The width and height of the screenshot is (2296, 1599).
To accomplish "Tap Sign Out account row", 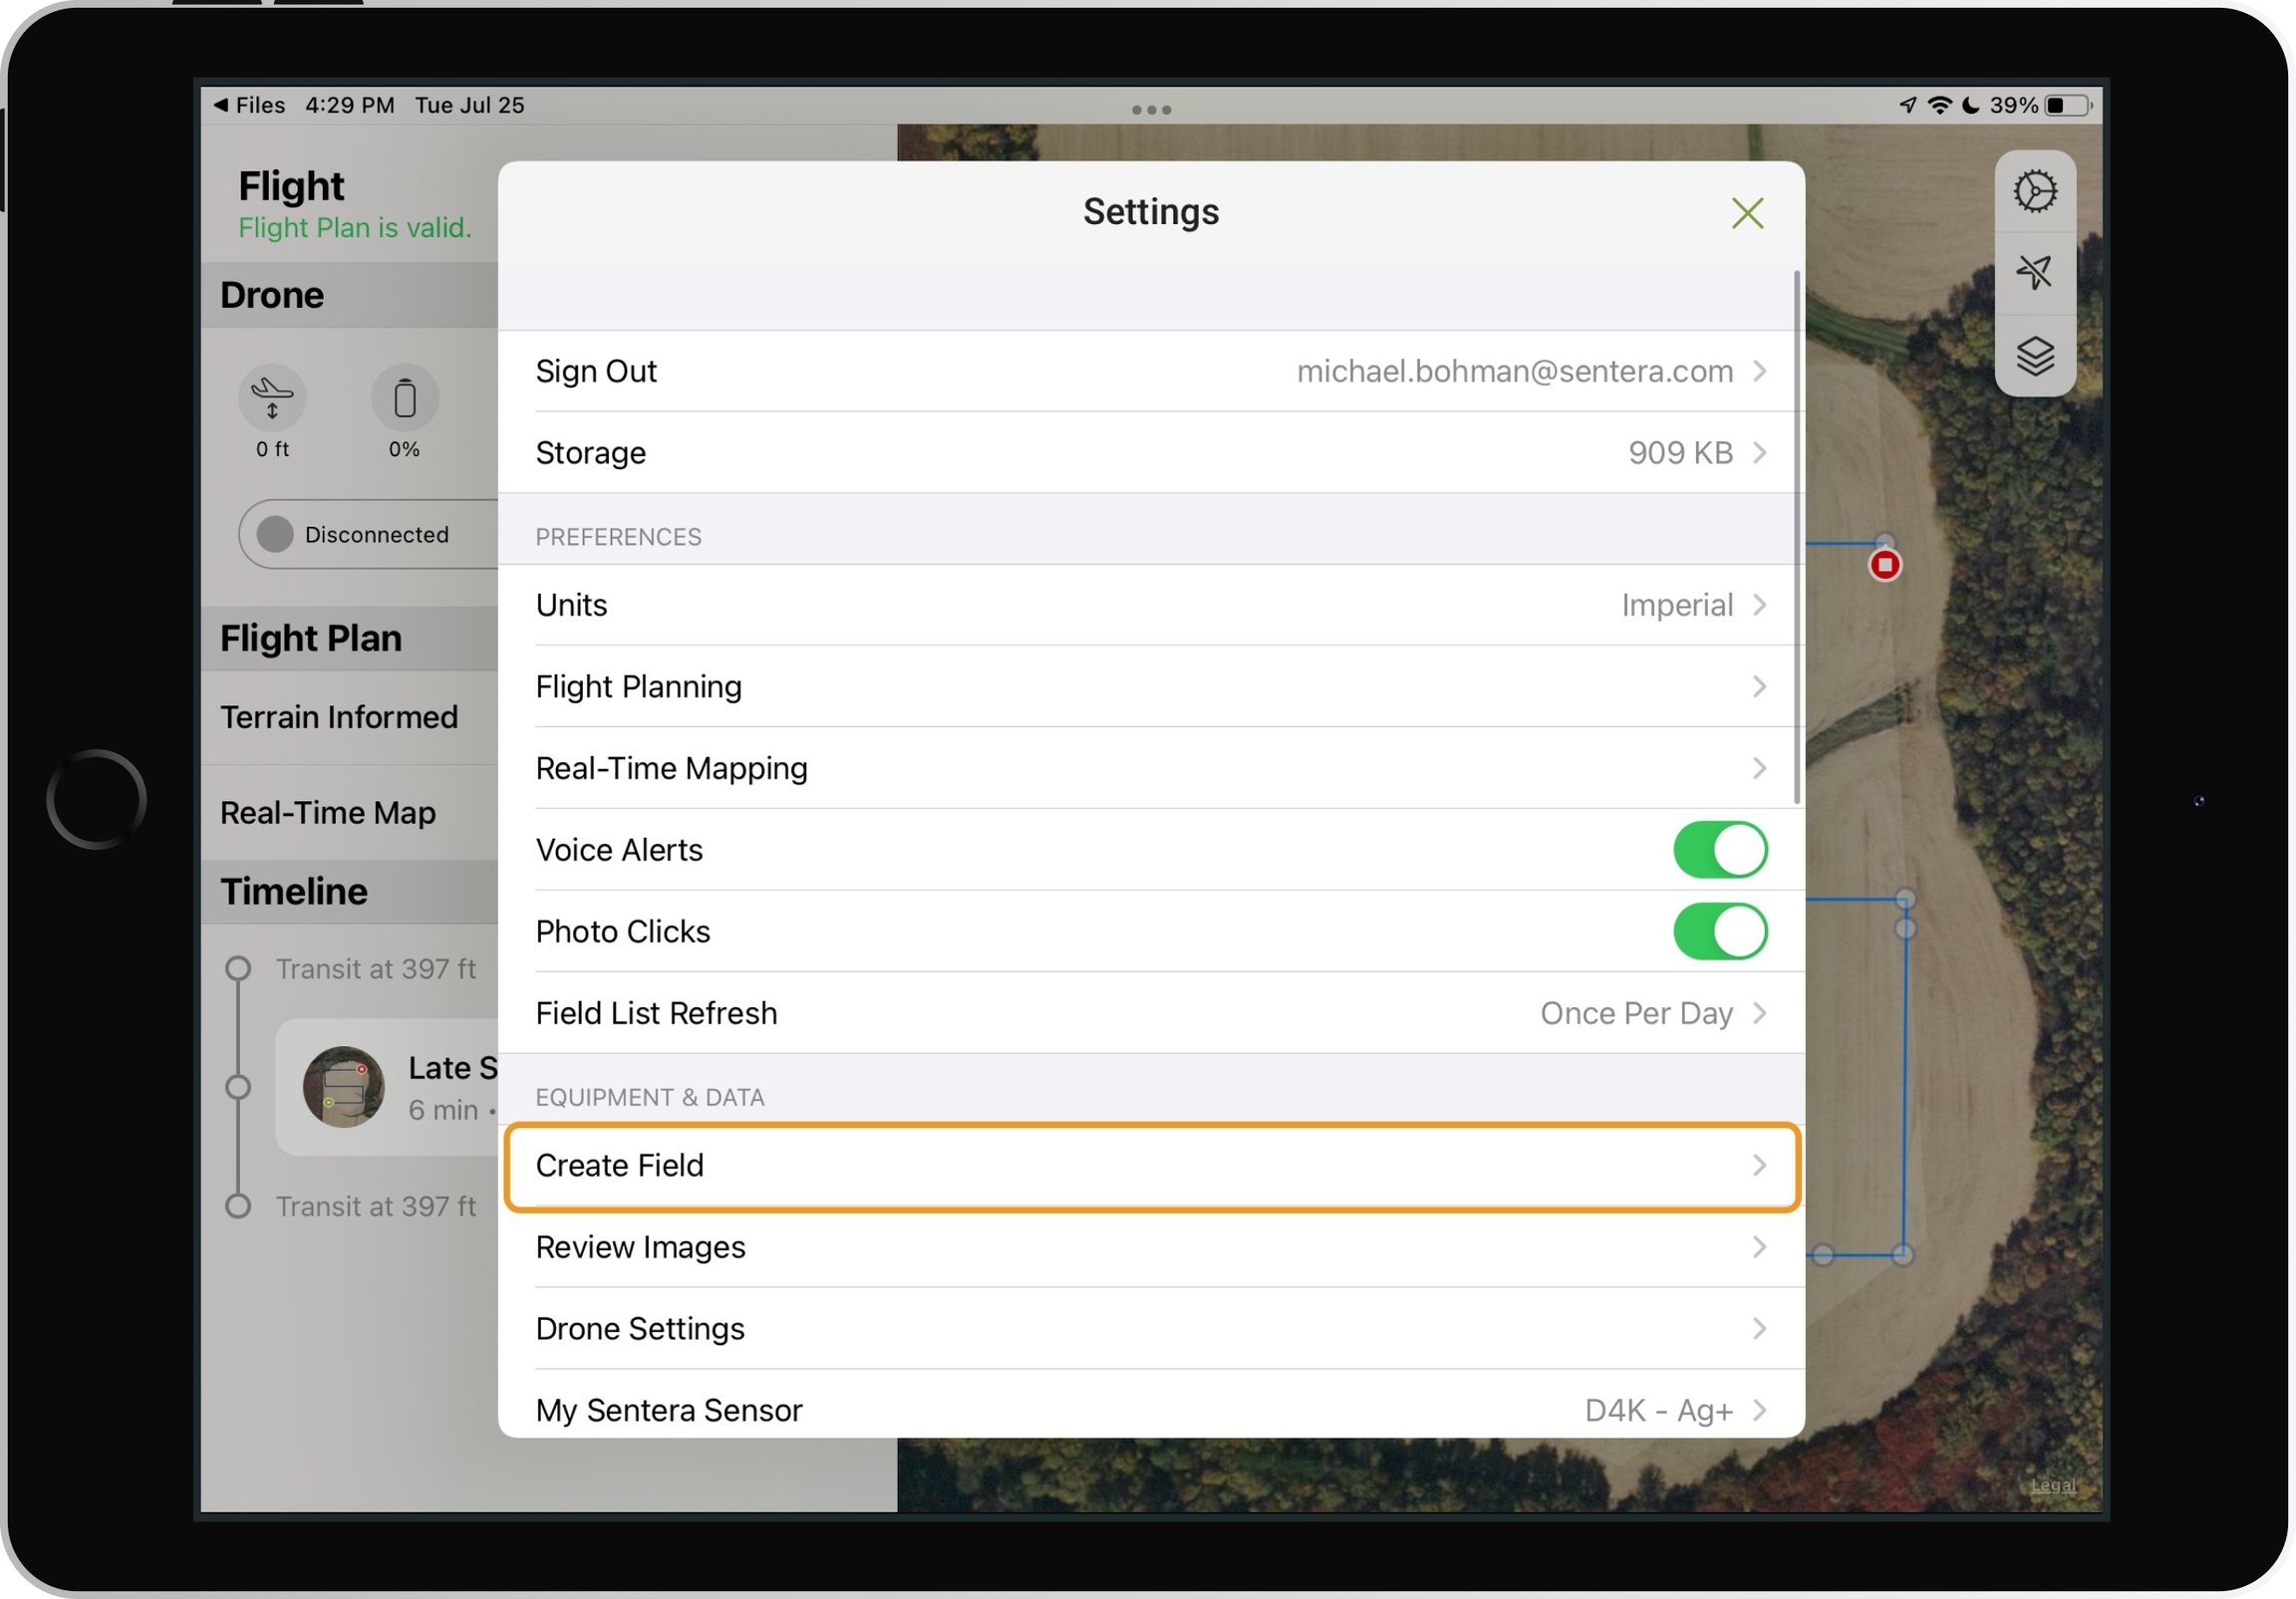I will [x=1150, y=371].
